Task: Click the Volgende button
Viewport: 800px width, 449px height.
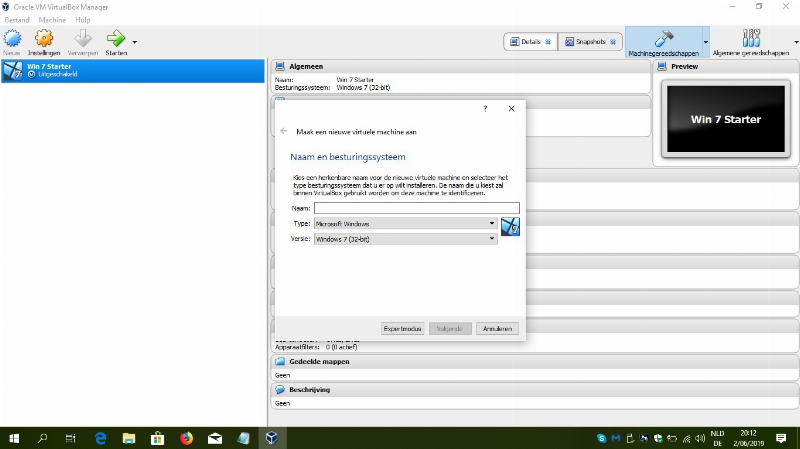Action: click(449, 329)
